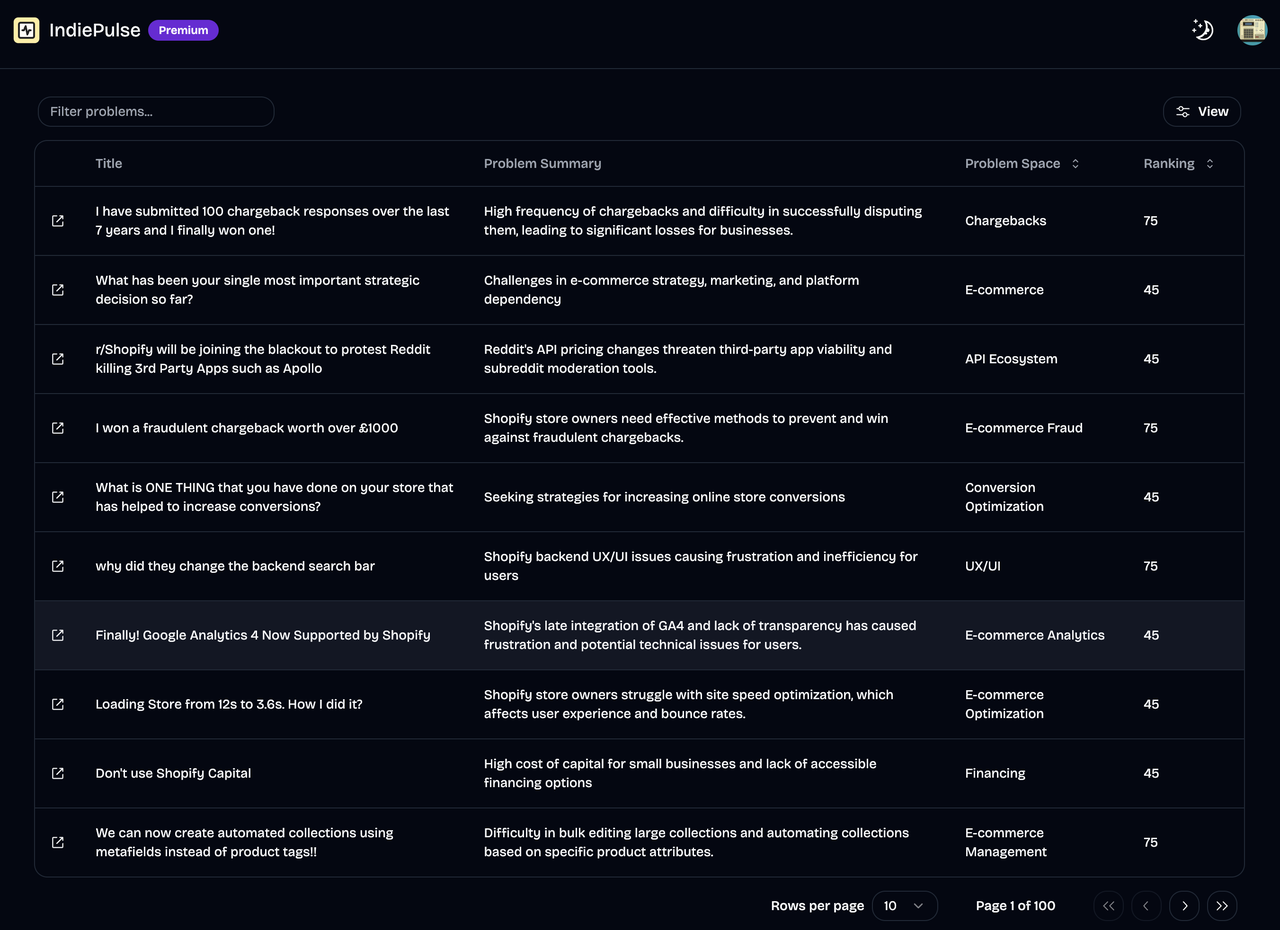Click the 'UX/UI' problem space cell
The height and width of the screenshot is (930, 1280).
click(983, 566)
